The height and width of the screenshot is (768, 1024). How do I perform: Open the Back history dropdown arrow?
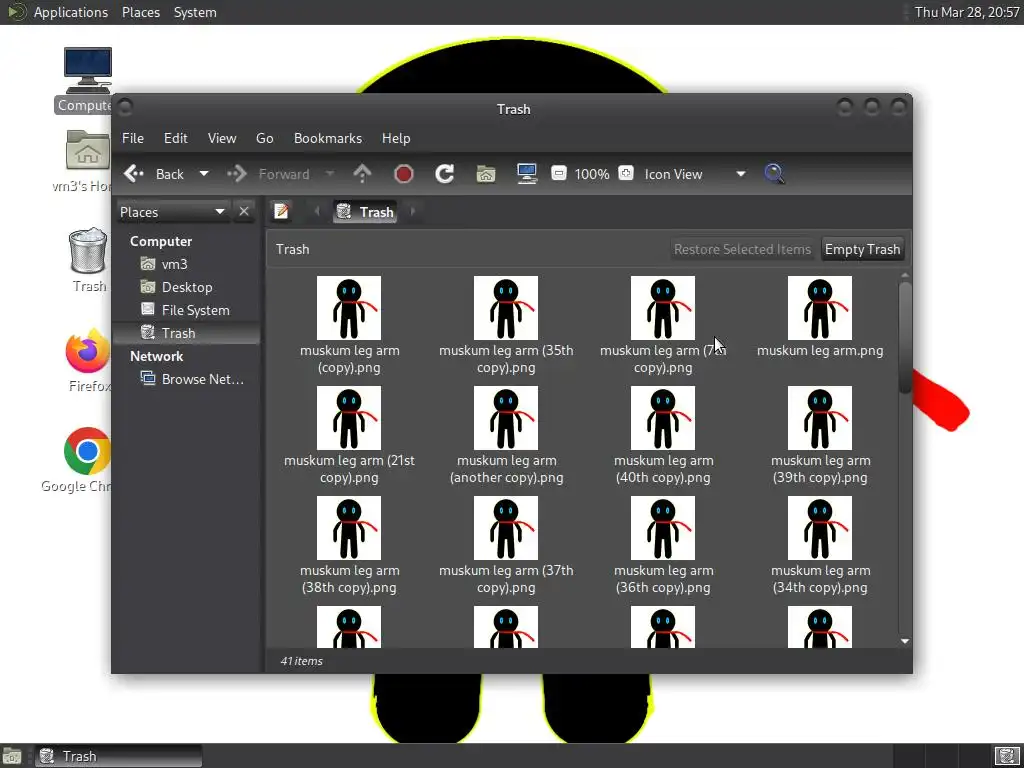[x=204, y=174]
